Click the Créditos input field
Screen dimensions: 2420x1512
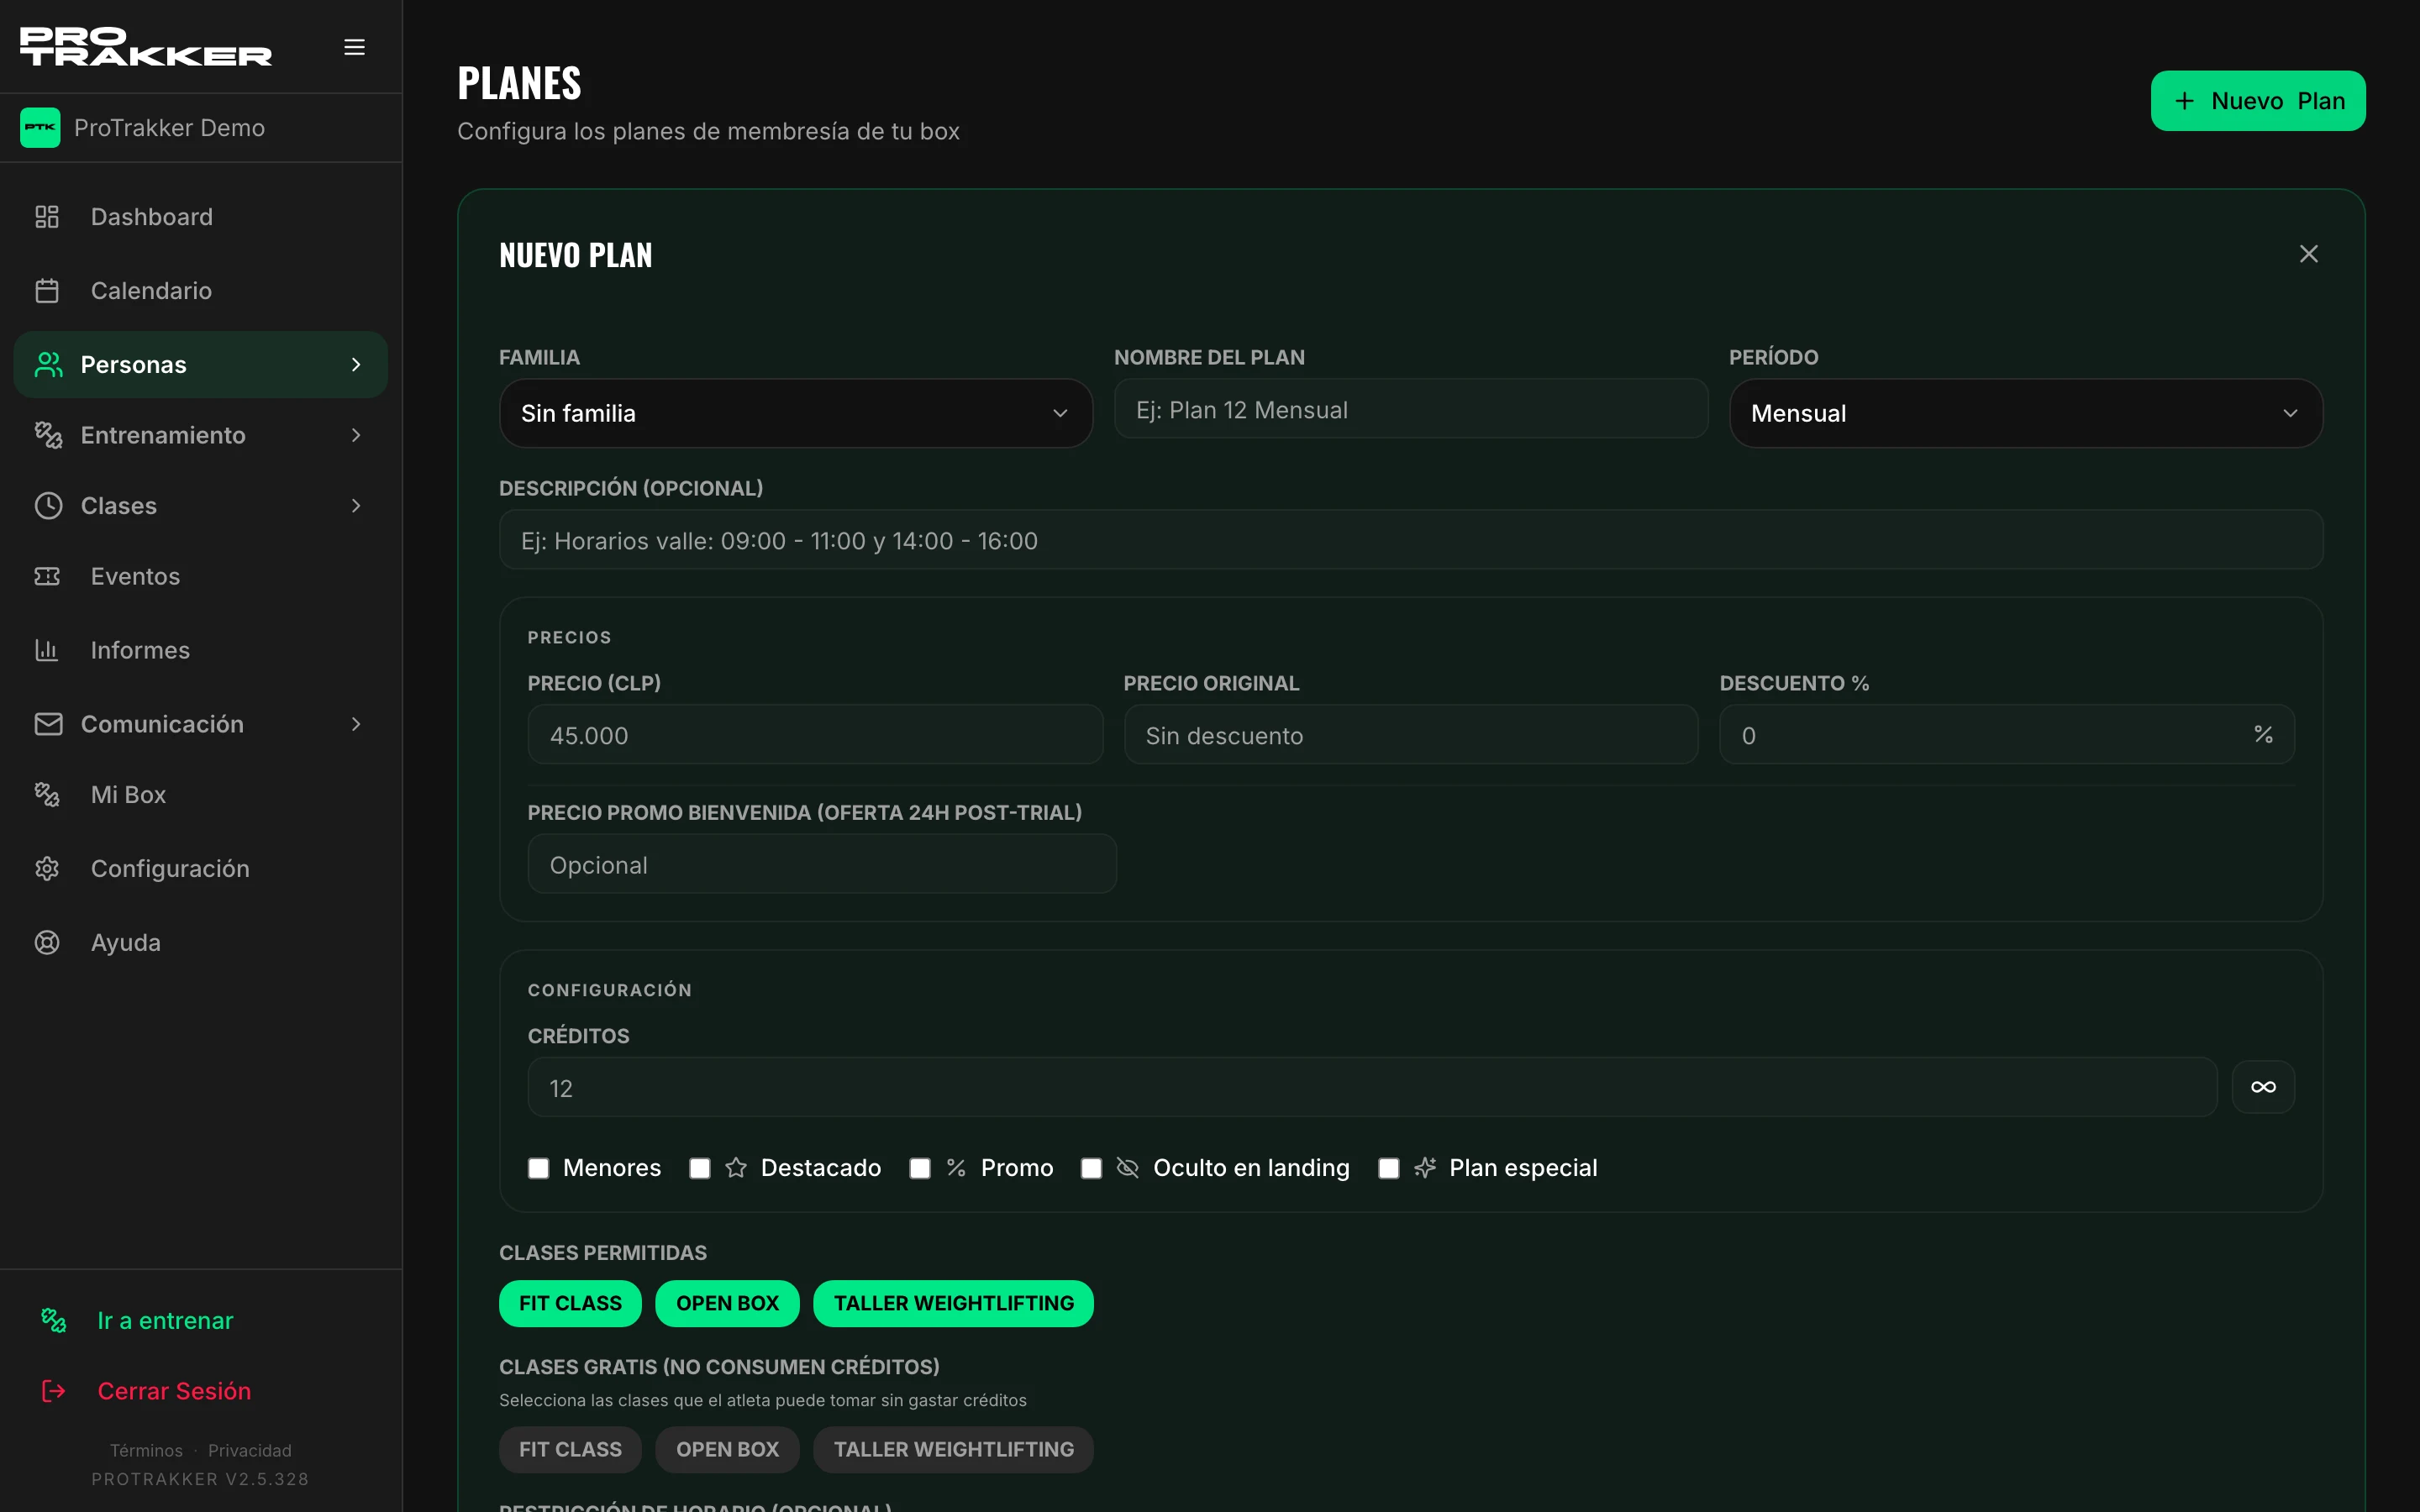point(1372,1087)
